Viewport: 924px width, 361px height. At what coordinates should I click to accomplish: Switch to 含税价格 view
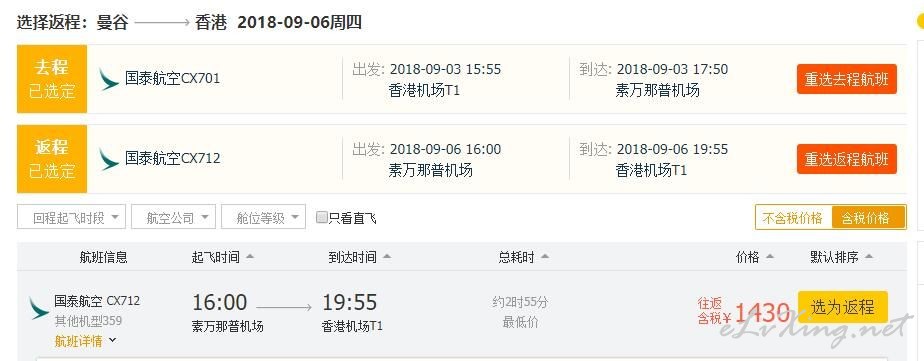pos(869,218)
